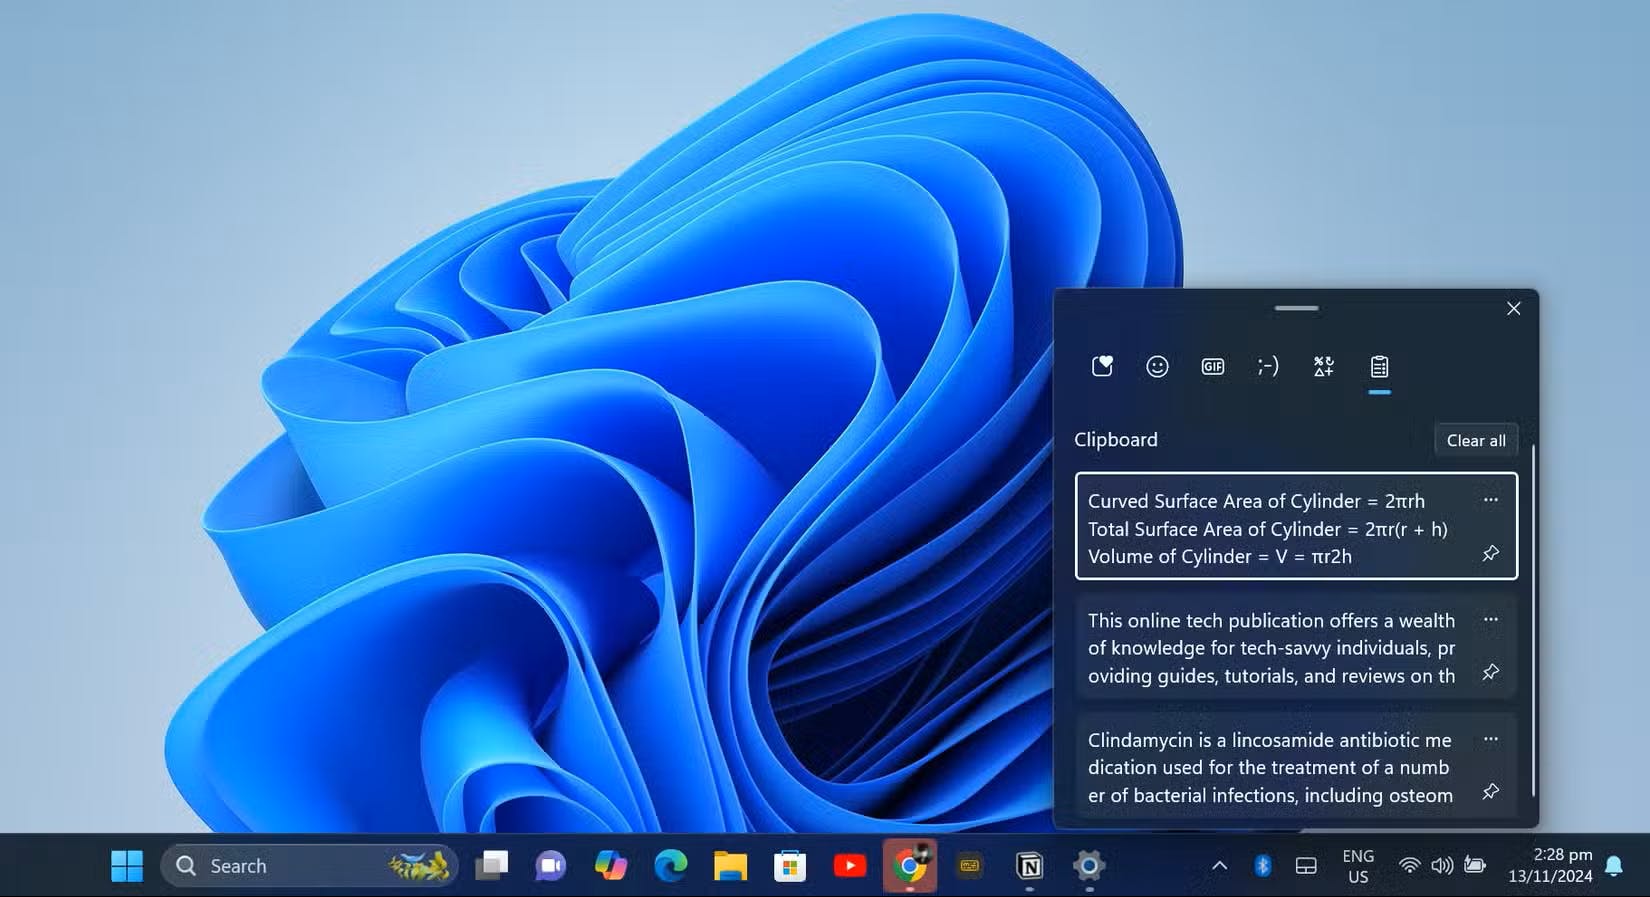
Task: Show hidden system tray icons
Action: coord(1219,866)
